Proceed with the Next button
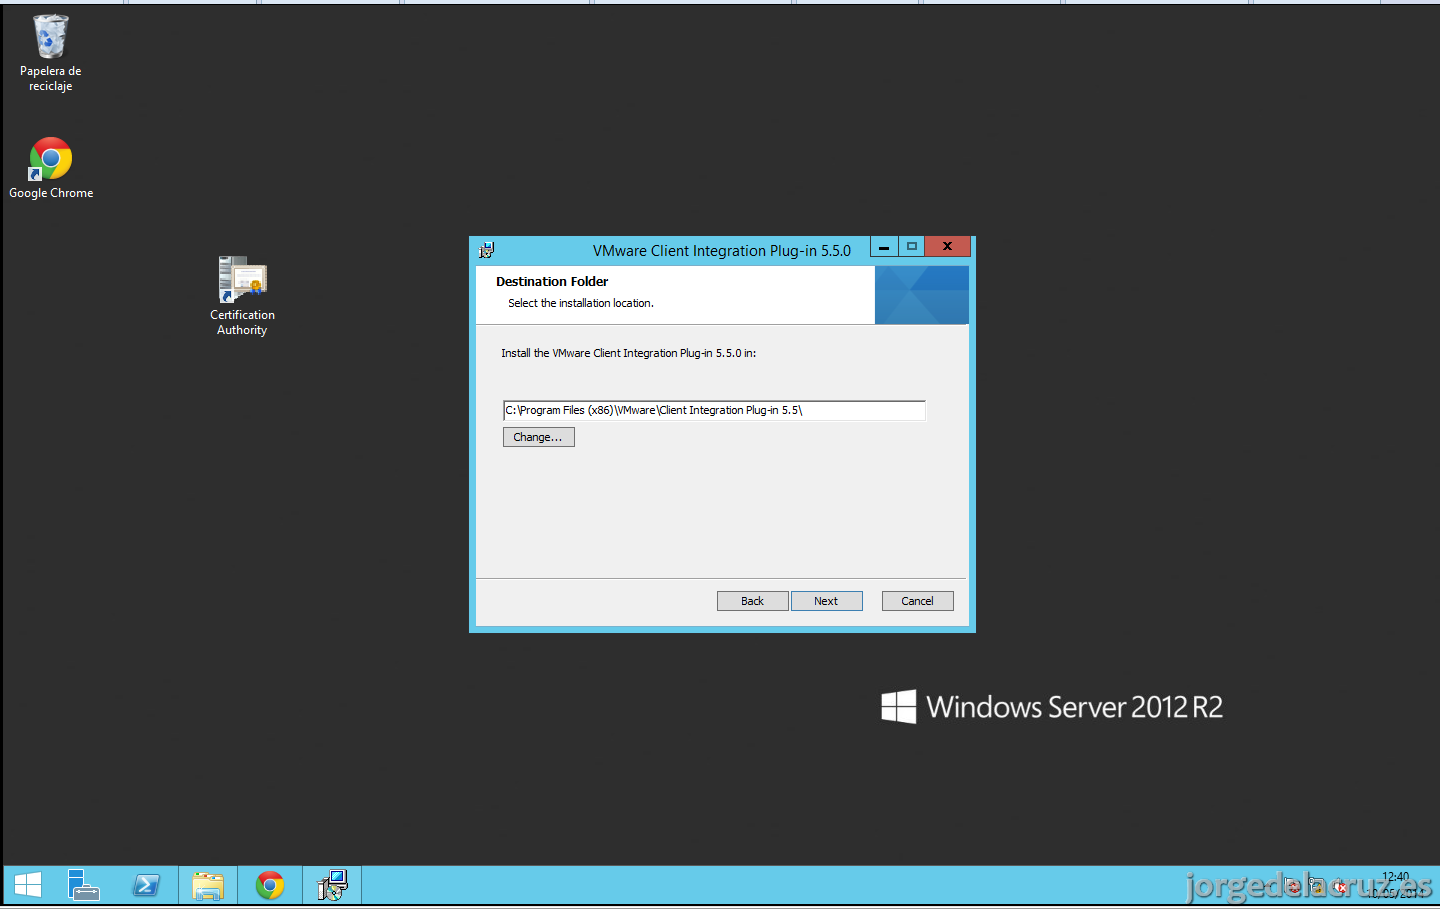 [826, 601]
